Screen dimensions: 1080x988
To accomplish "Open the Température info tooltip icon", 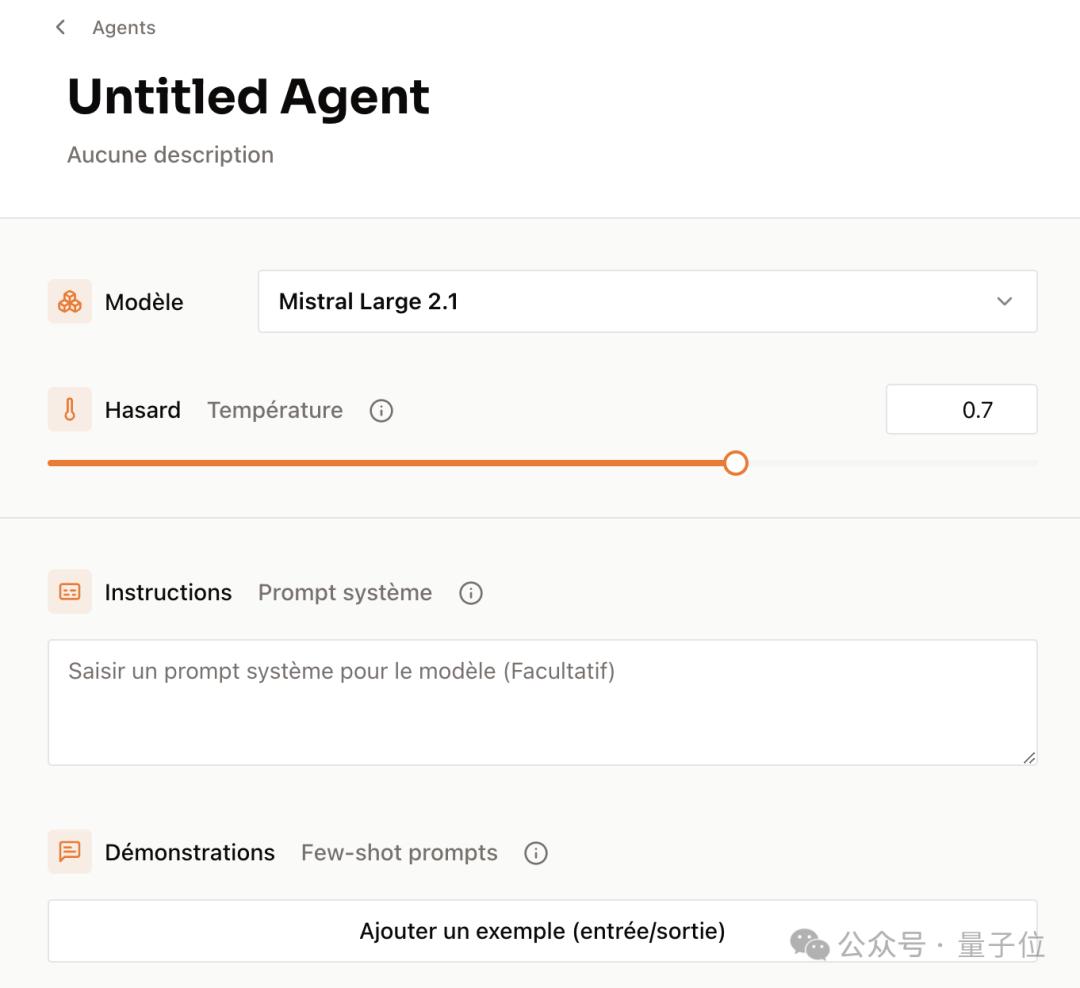I will 381,410.
